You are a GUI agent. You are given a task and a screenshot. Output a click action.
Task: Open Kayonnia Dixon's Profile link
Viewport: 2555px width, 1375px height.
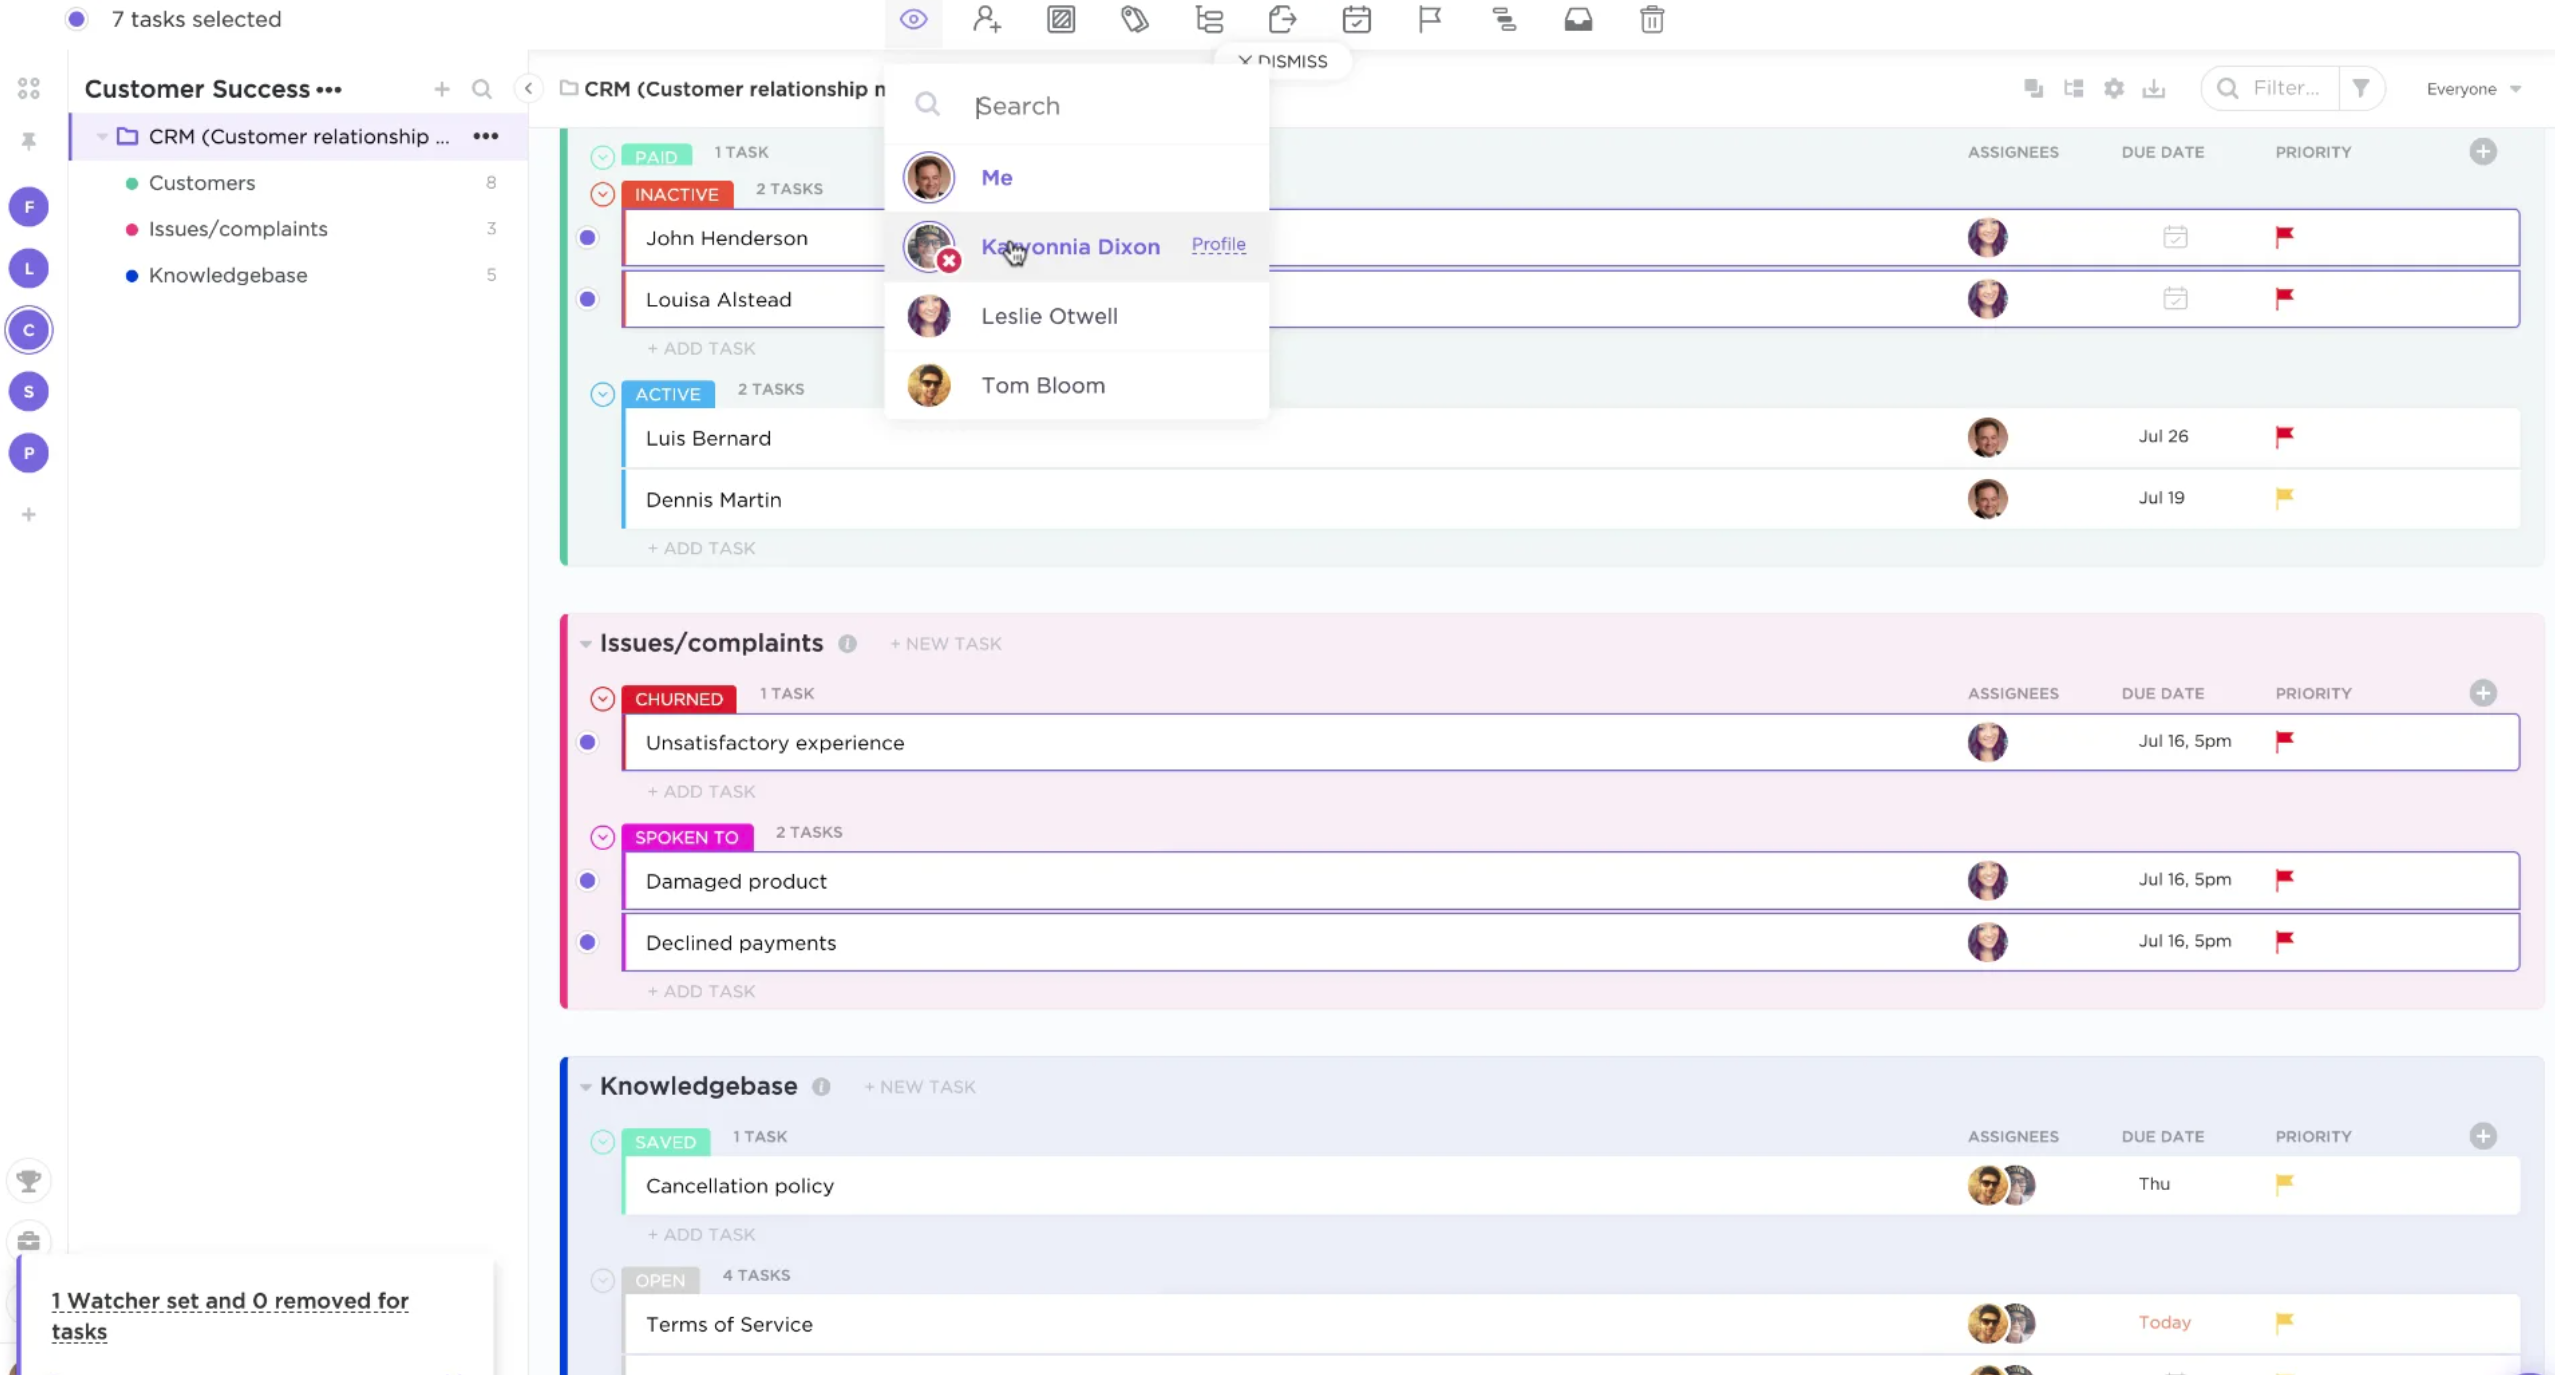(1218, 245)
